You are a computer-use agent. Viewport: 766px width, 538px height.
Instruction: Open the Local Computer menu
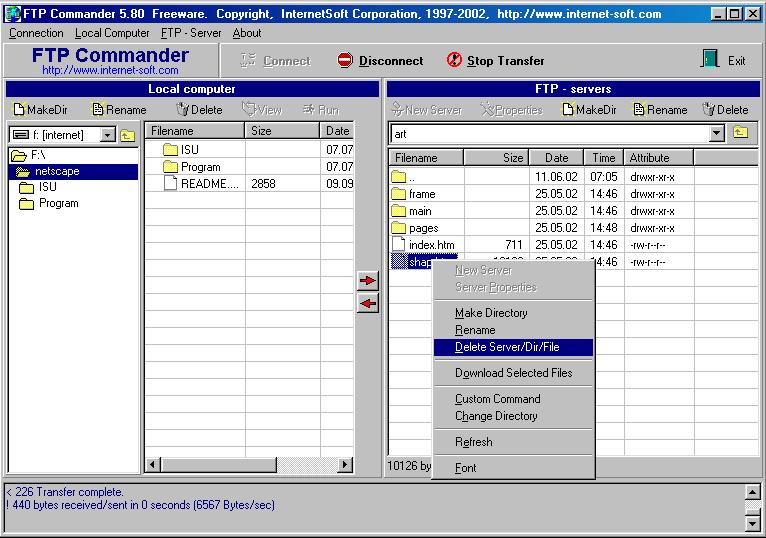click(112, 33)
